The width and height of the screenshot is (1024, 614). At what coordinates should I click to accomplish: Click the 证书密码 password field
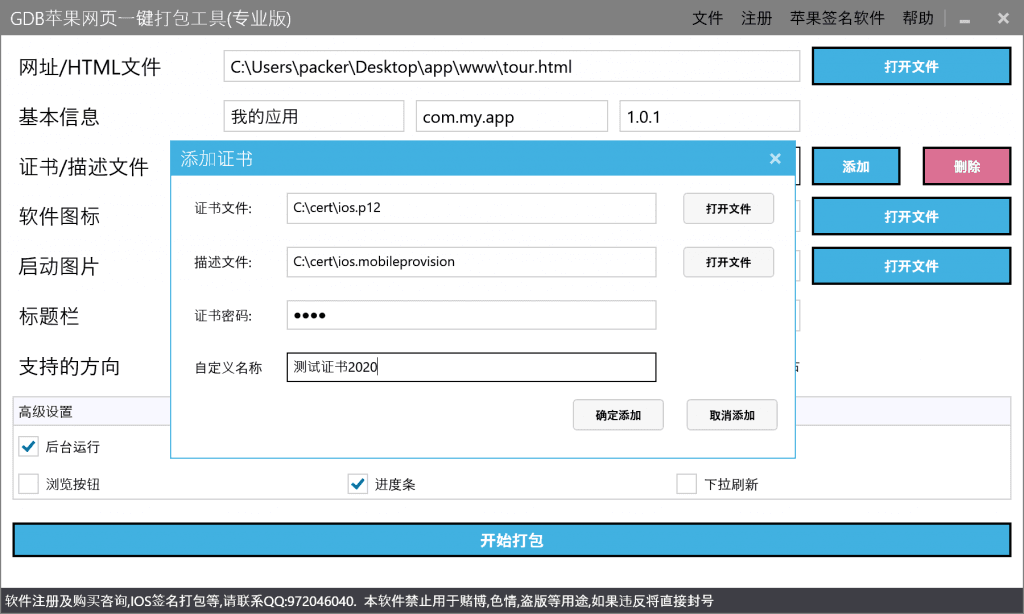(471, 316)
